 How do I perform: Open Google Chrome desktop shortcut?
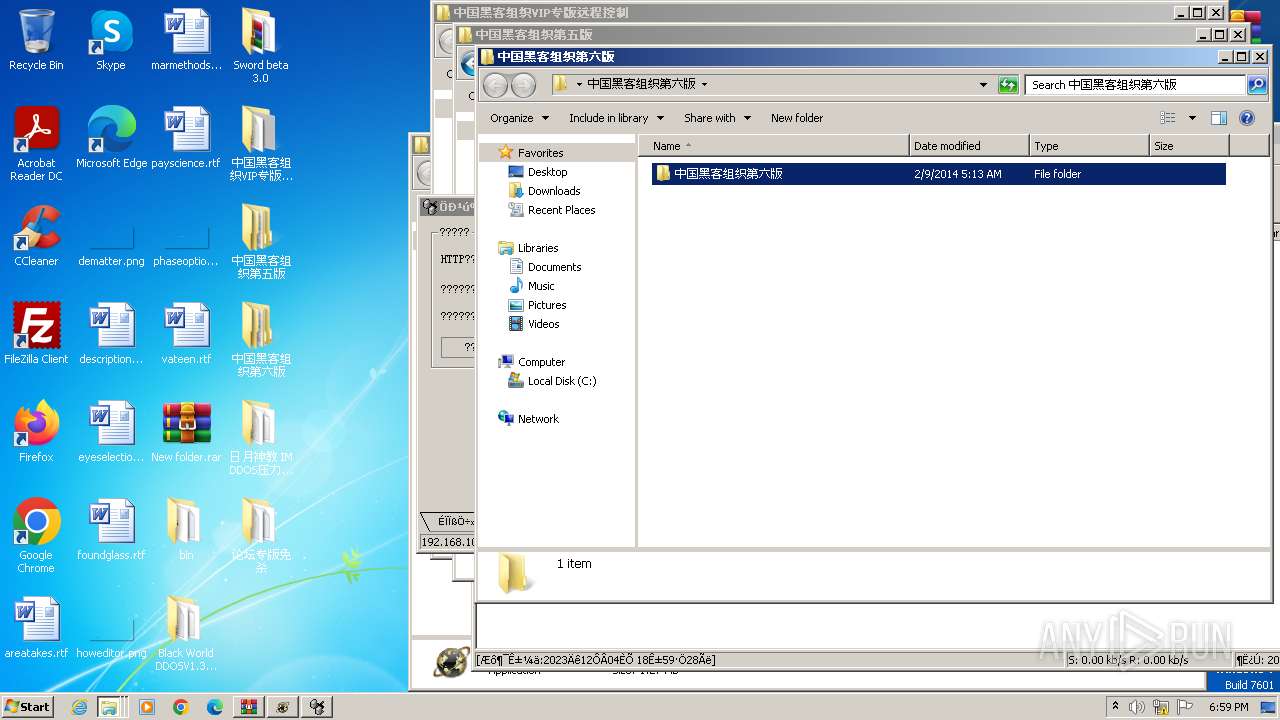pyautogui.click(x=36, y=536)
